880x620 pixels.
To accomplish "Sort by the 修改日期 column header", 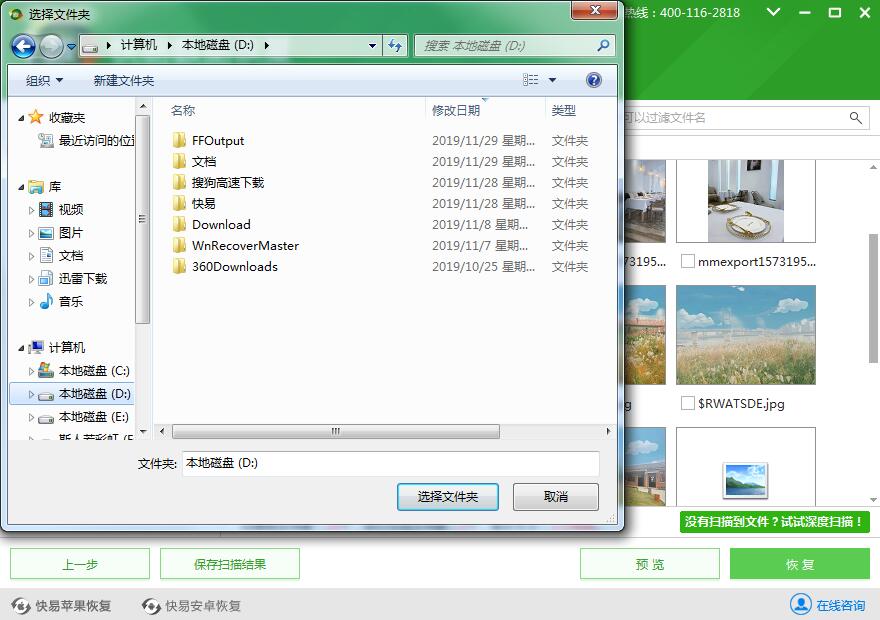I will pyautogui.click(x=456, y=111).
